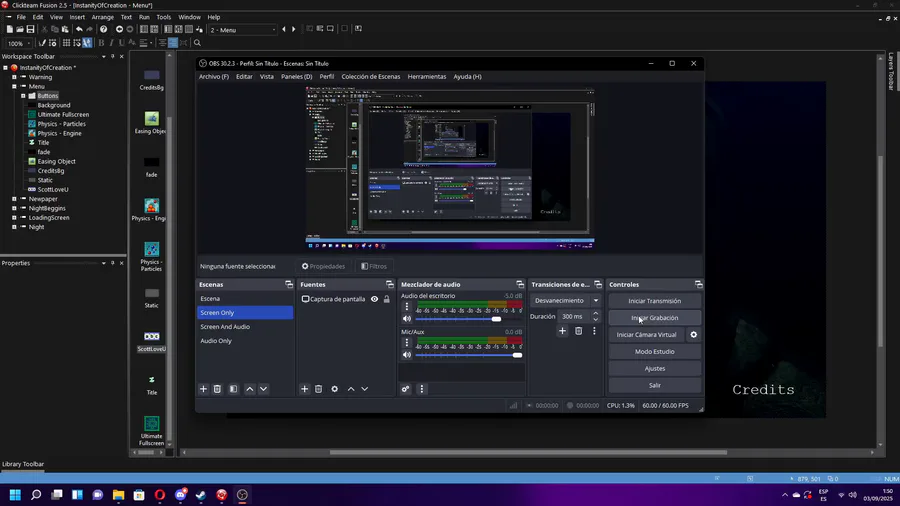Image resolution: width=900 pixels, height=506 pixels.
Task: Click Modo Estudio button
Action: pos(654,352)
